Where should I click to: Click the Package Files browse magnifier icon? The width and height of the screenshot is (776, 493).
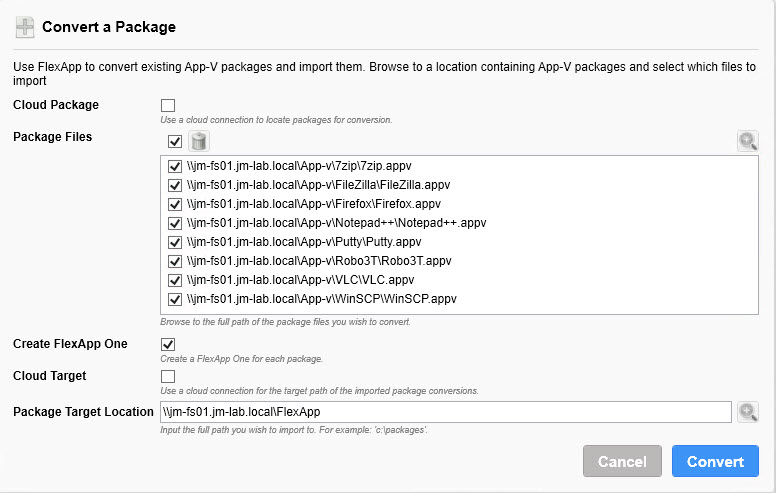coord(747,141)
